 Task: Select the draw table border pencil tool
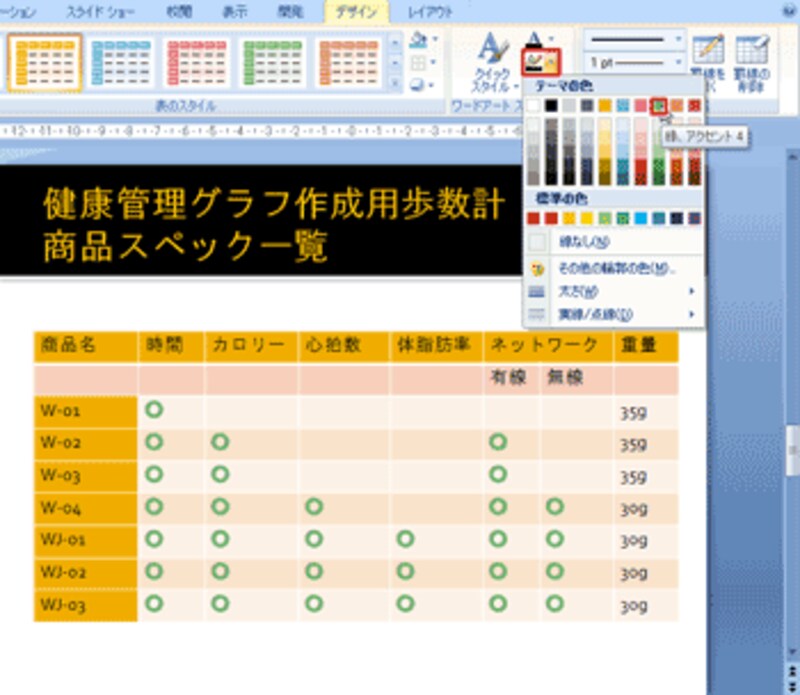[708, 62]
